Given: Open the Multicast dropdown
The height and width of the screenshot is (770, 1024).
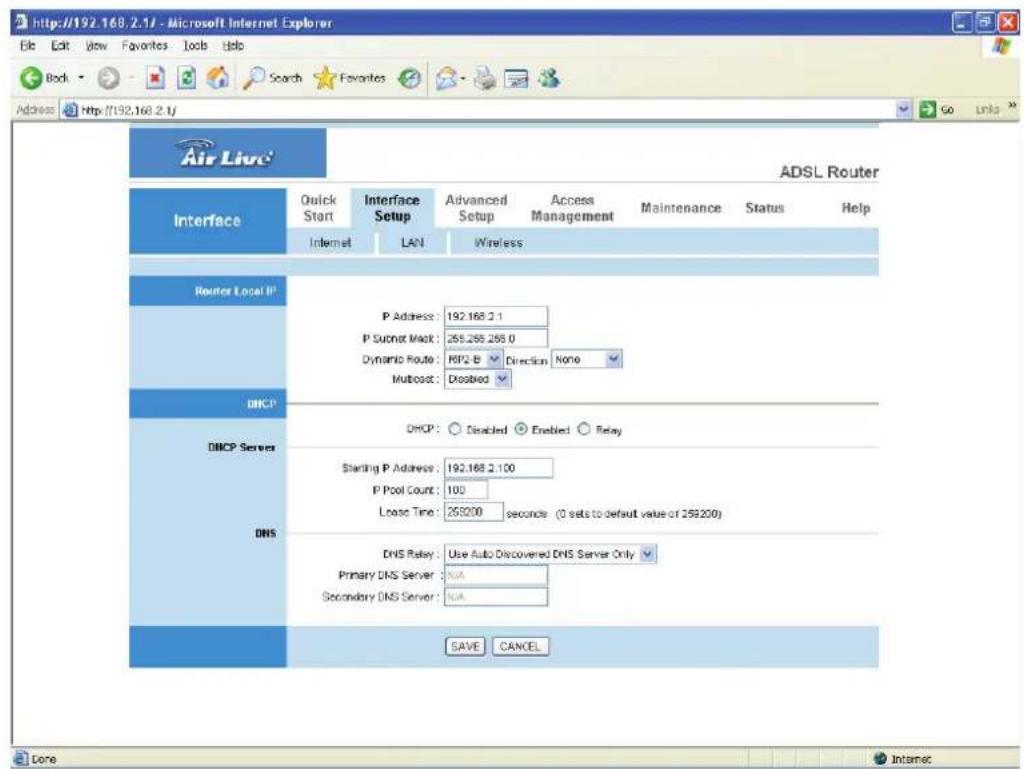Looking at the screenshot, I should coord(477,379).
